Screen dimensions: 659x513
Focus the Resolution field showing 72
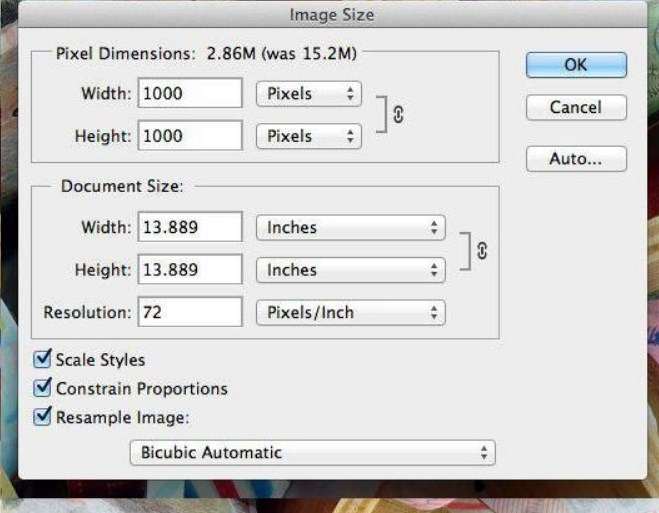click(x=190, y=312)
